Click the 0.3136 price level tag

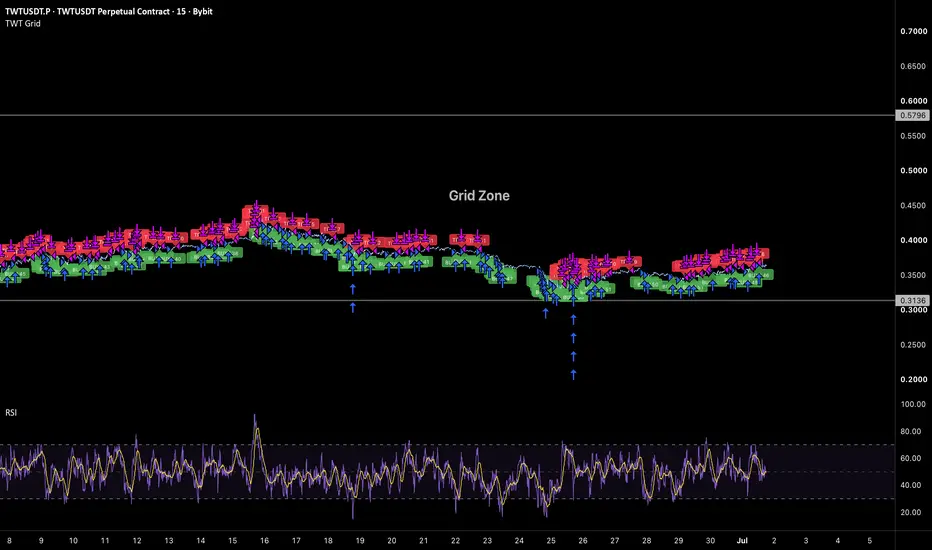click(912, 301)
